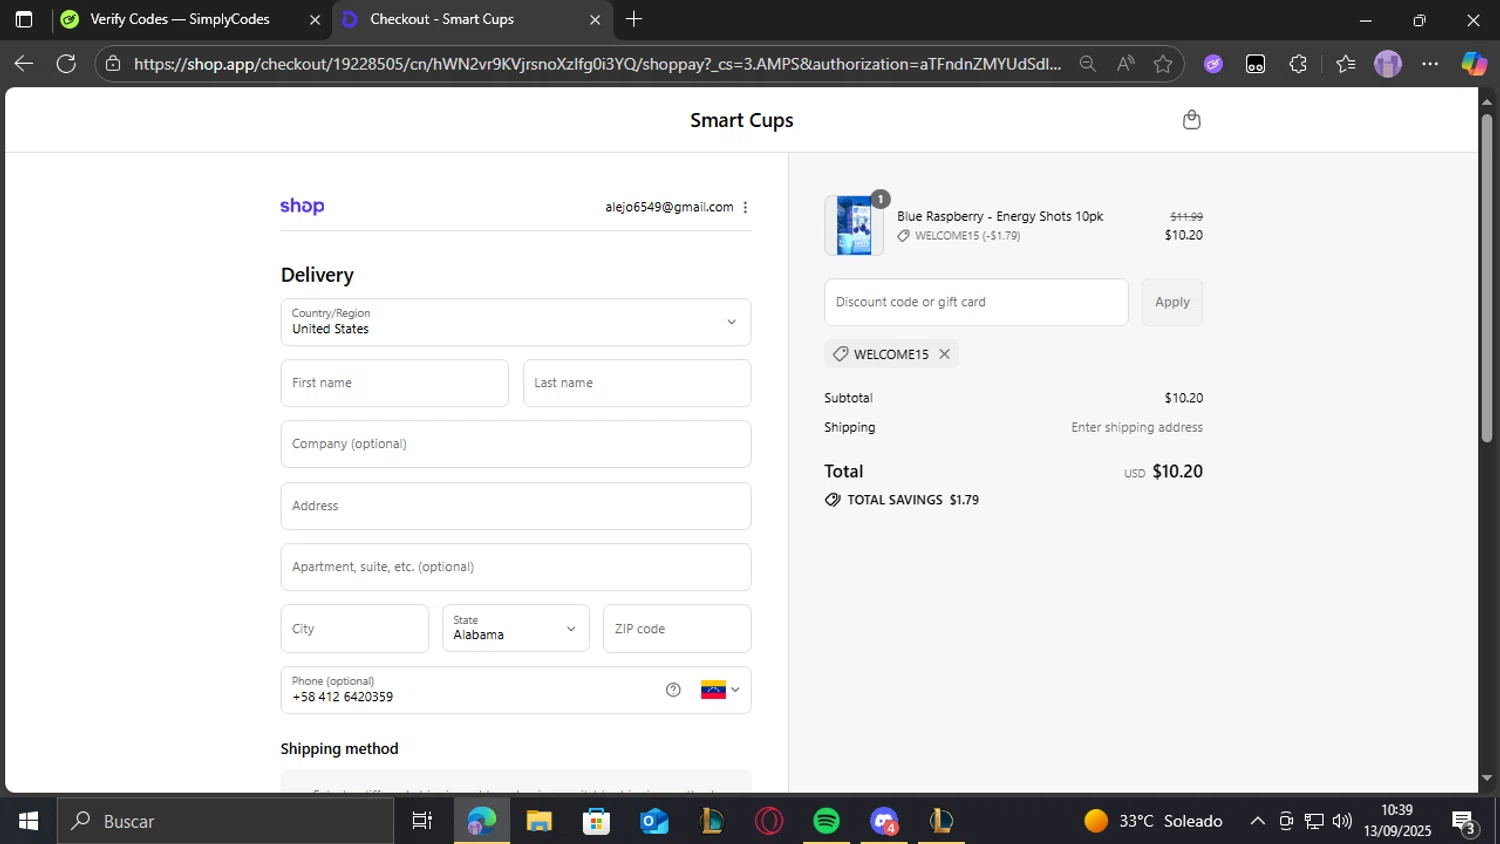This screenshot has height=844, width=1500.
Task: Expand the Country/Region dropdown
Action: click(516, 322)
